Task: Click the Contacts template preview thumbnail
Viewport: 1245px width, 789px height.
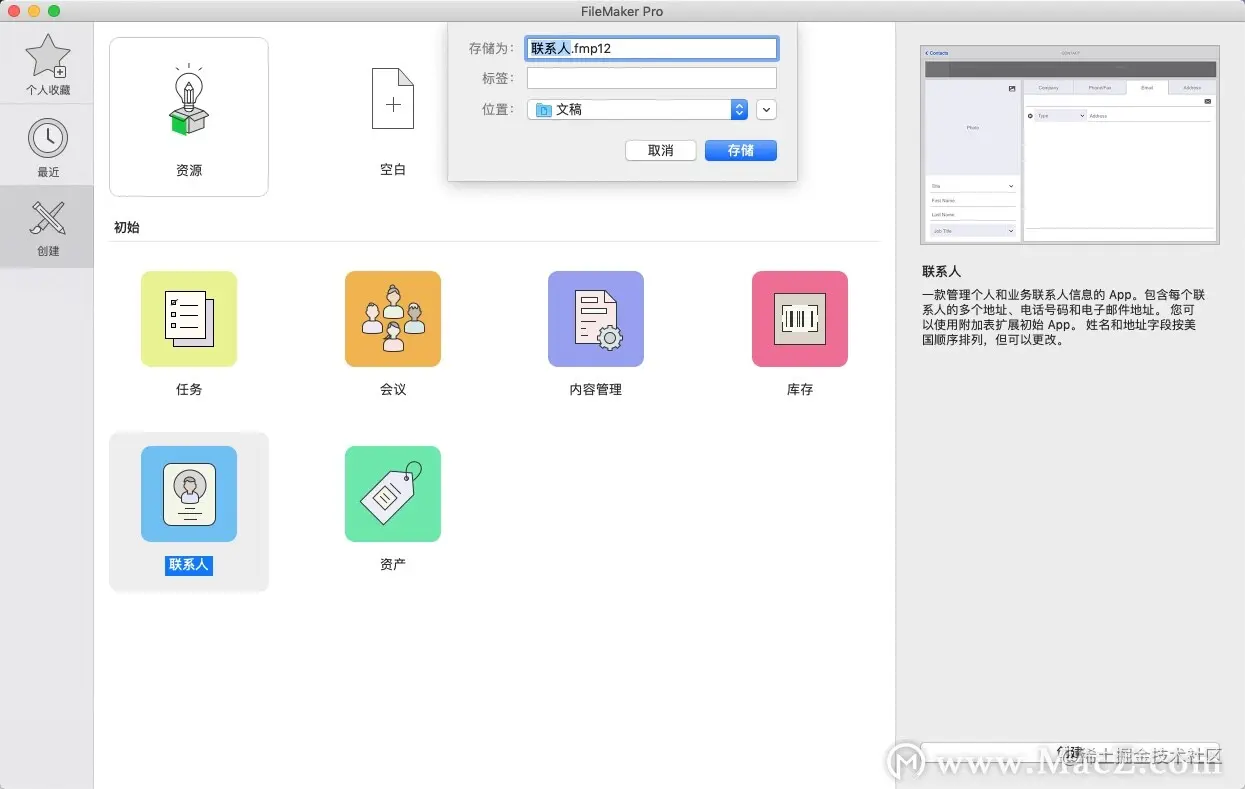Action: tap(1070, 145)
